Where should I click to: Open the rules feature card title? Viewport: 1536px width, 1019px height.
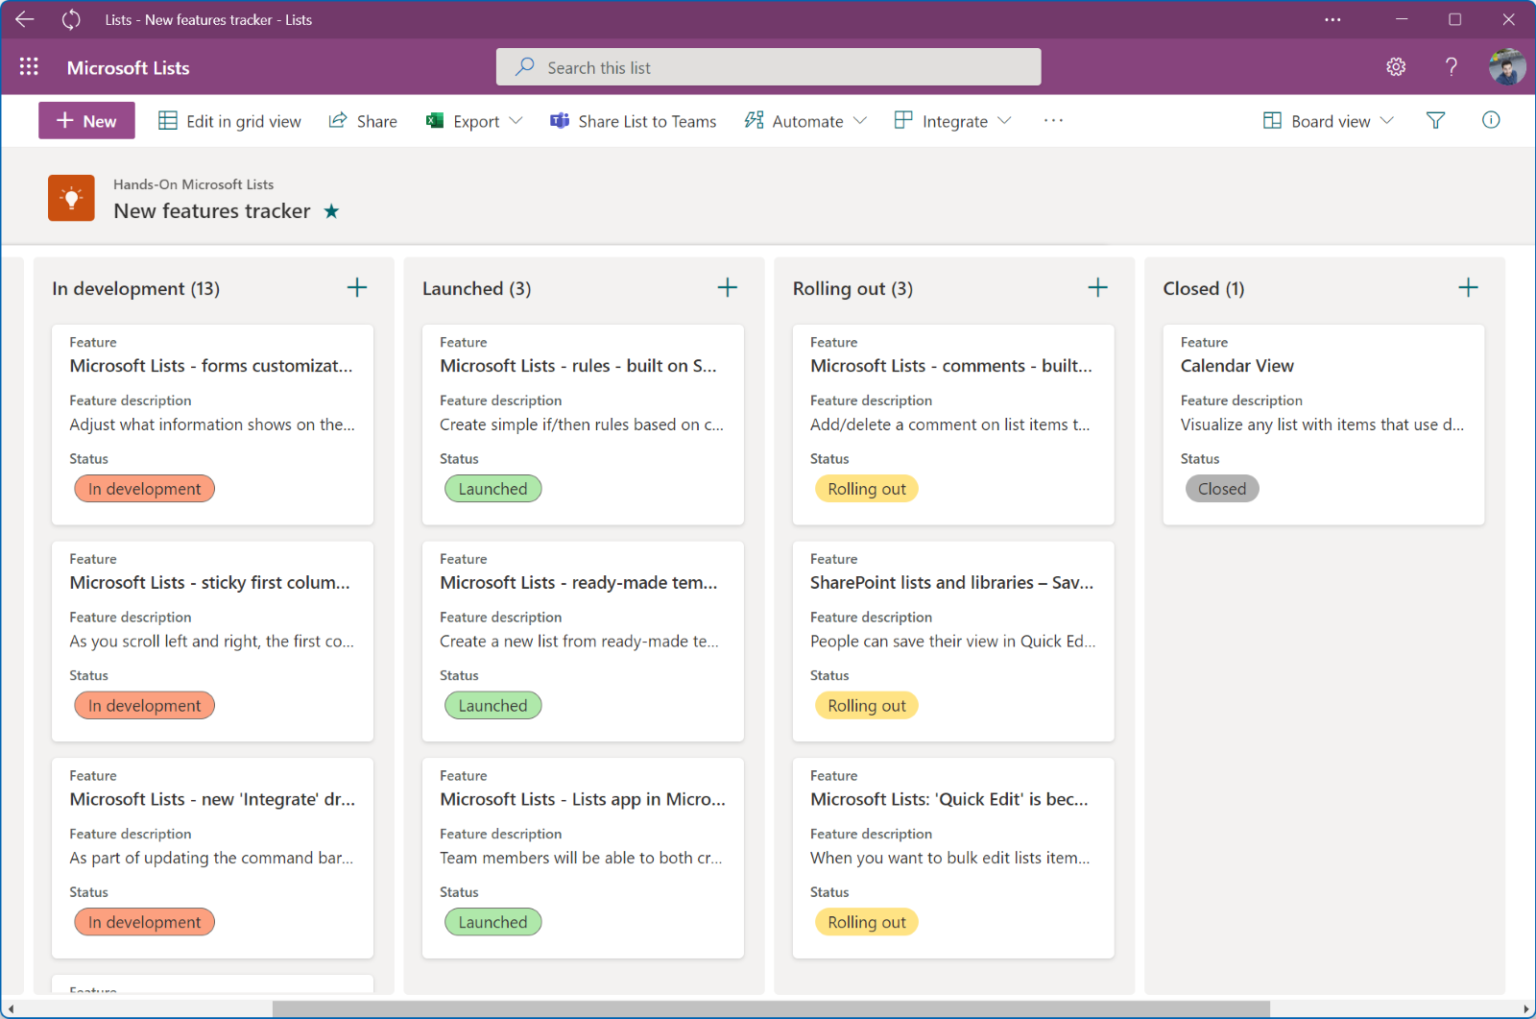[578, 366]
